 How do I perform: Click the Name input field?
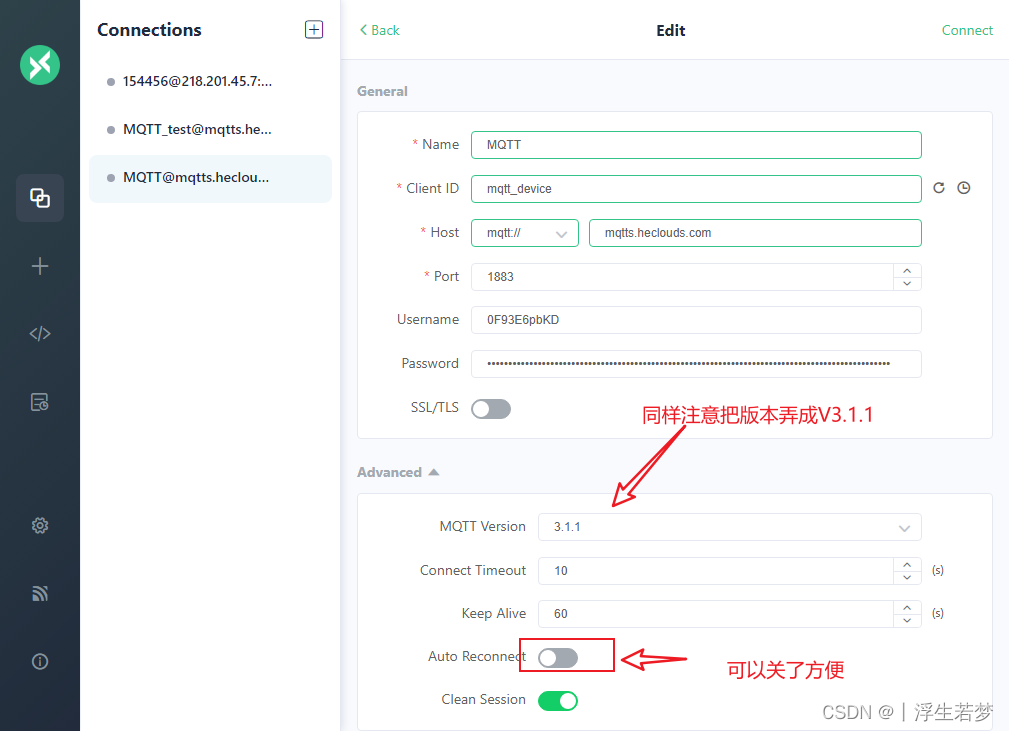click(696, 145)
